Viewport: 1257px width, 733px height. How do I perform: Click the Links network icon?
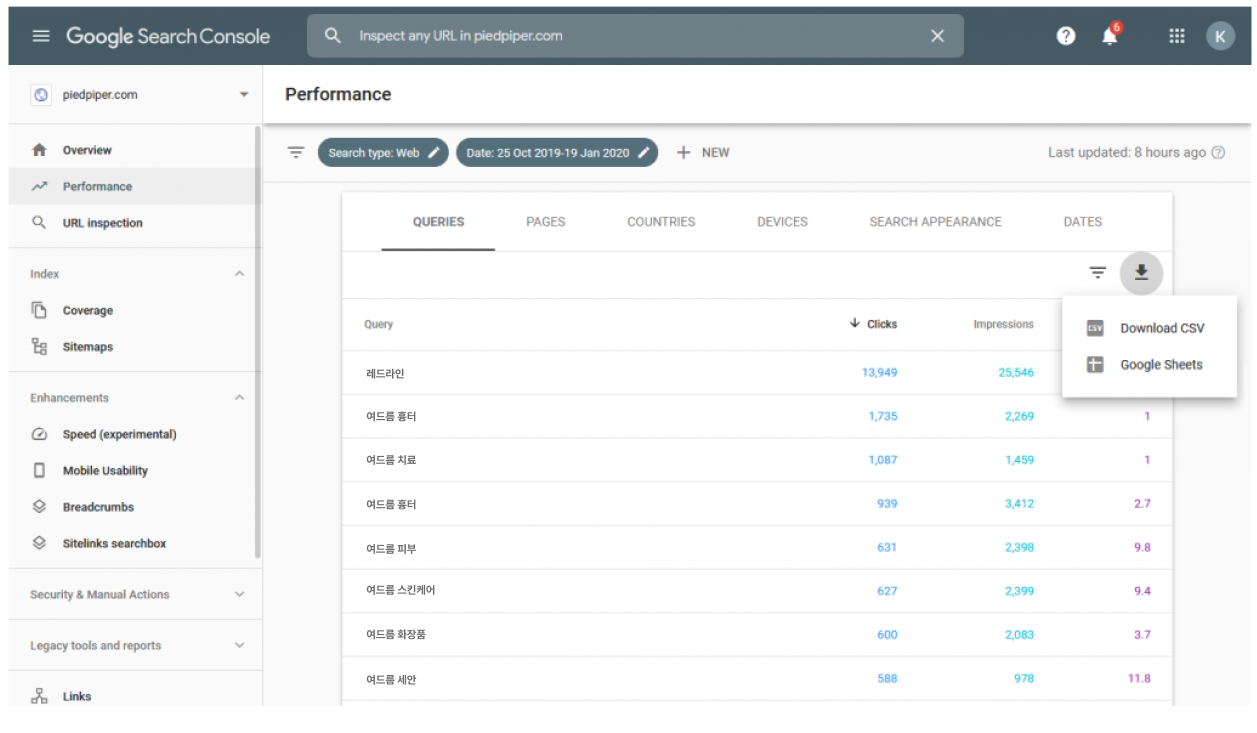39,696
